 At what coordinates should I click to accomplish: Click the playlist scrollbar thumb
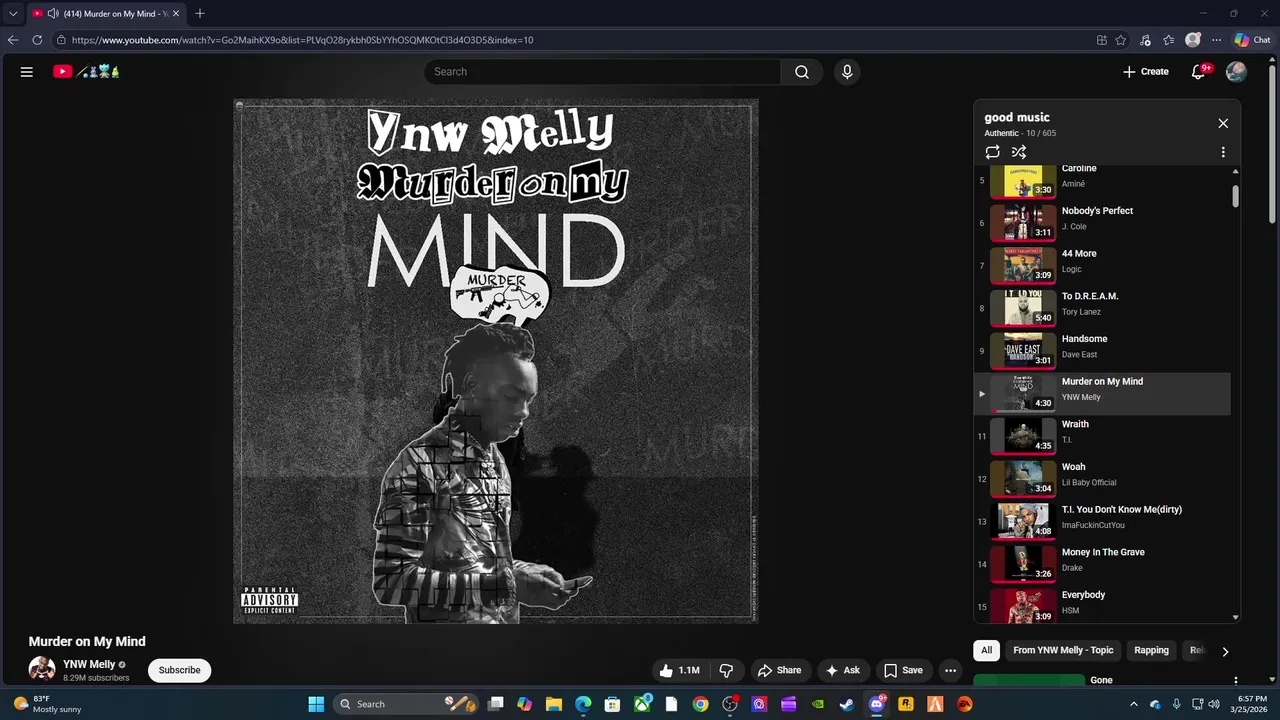1235,196
